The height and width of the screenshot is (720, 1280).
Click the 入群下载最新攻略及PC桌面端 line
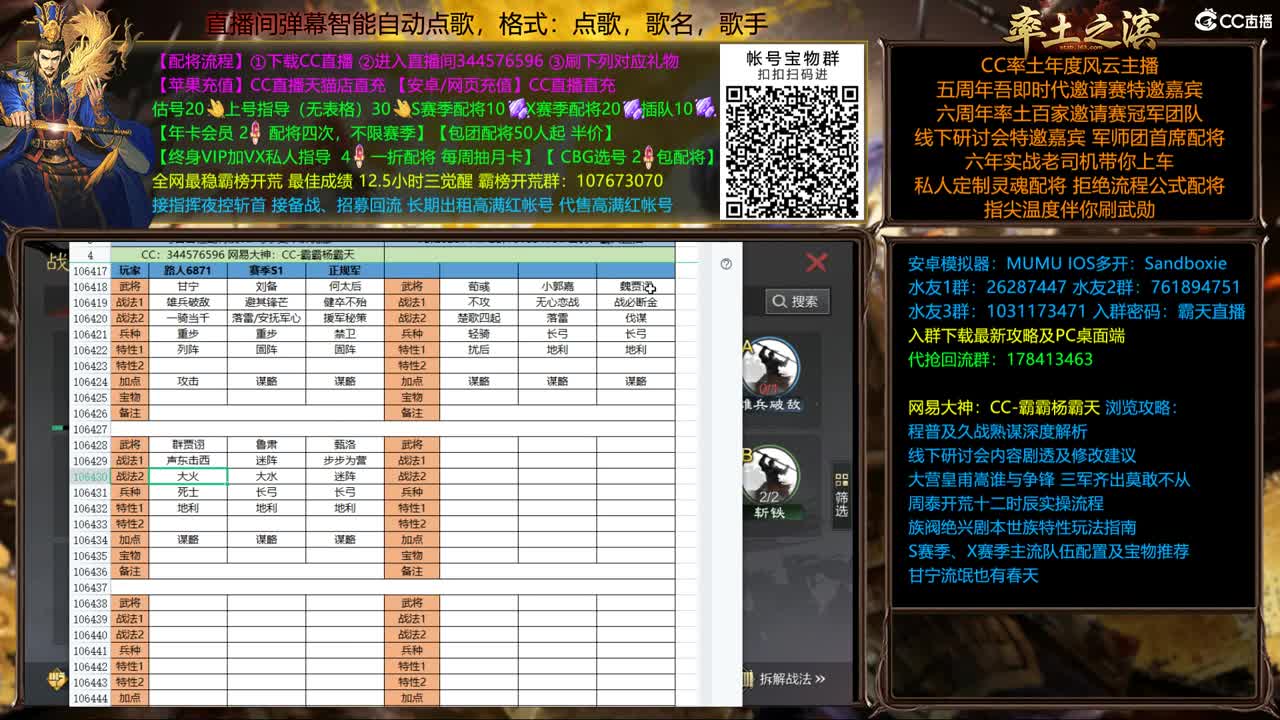1016,335
